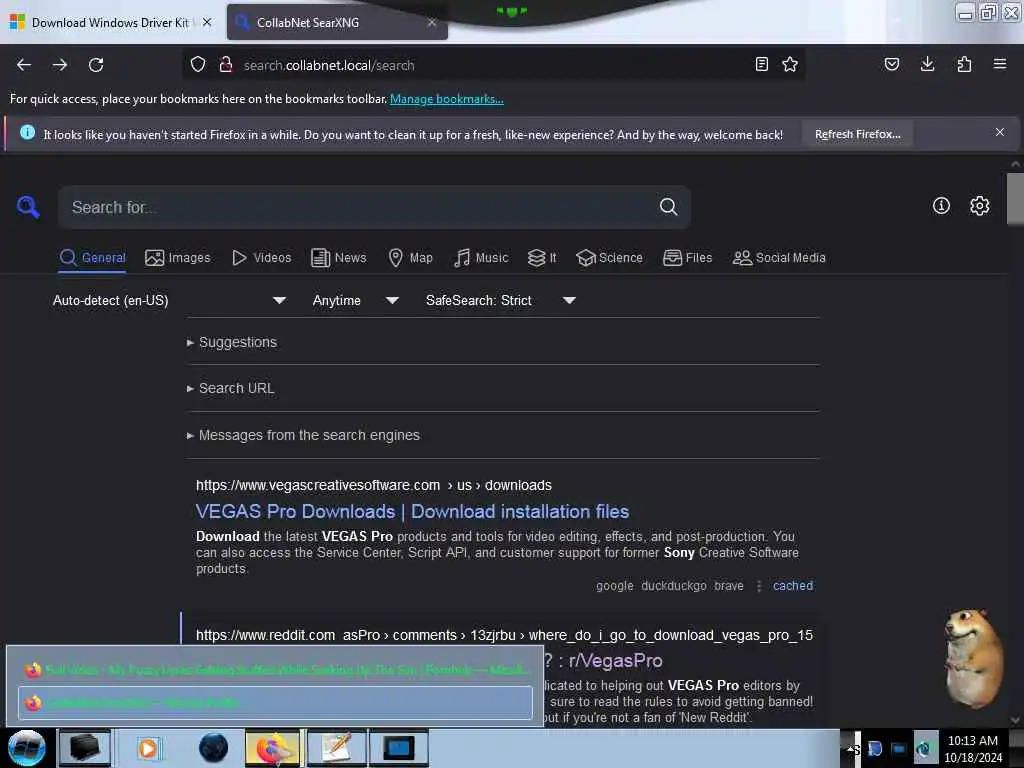
Task: Switch to the Files category
Action: point(687,257)
